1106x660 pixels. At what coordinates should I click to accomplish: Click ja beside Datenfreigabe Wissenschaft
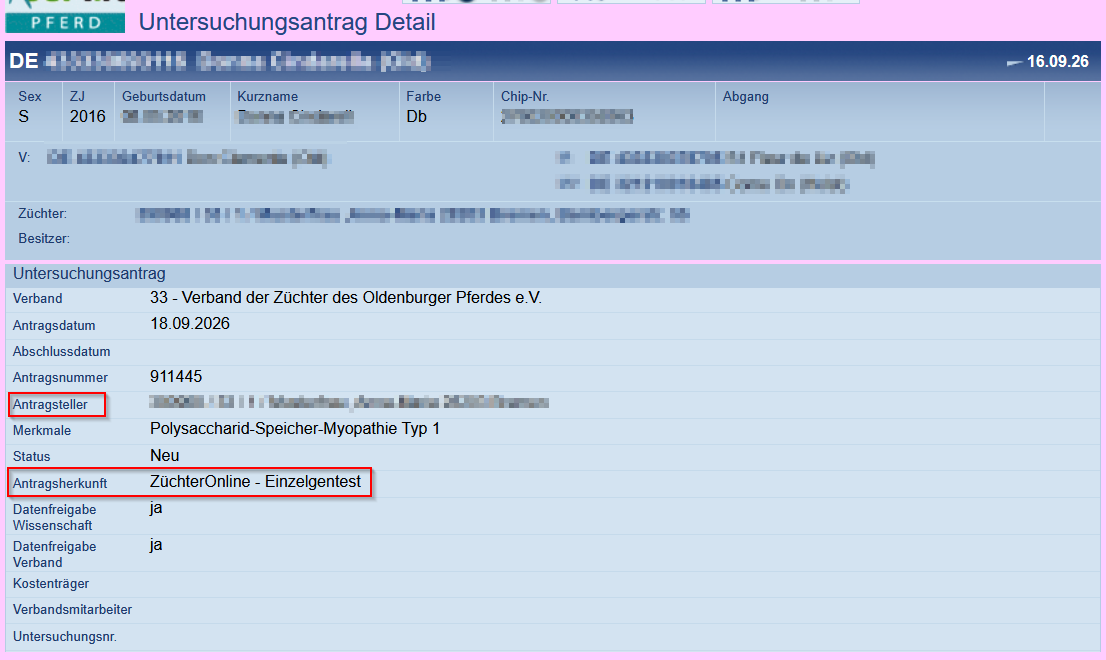tap(156, 508)
